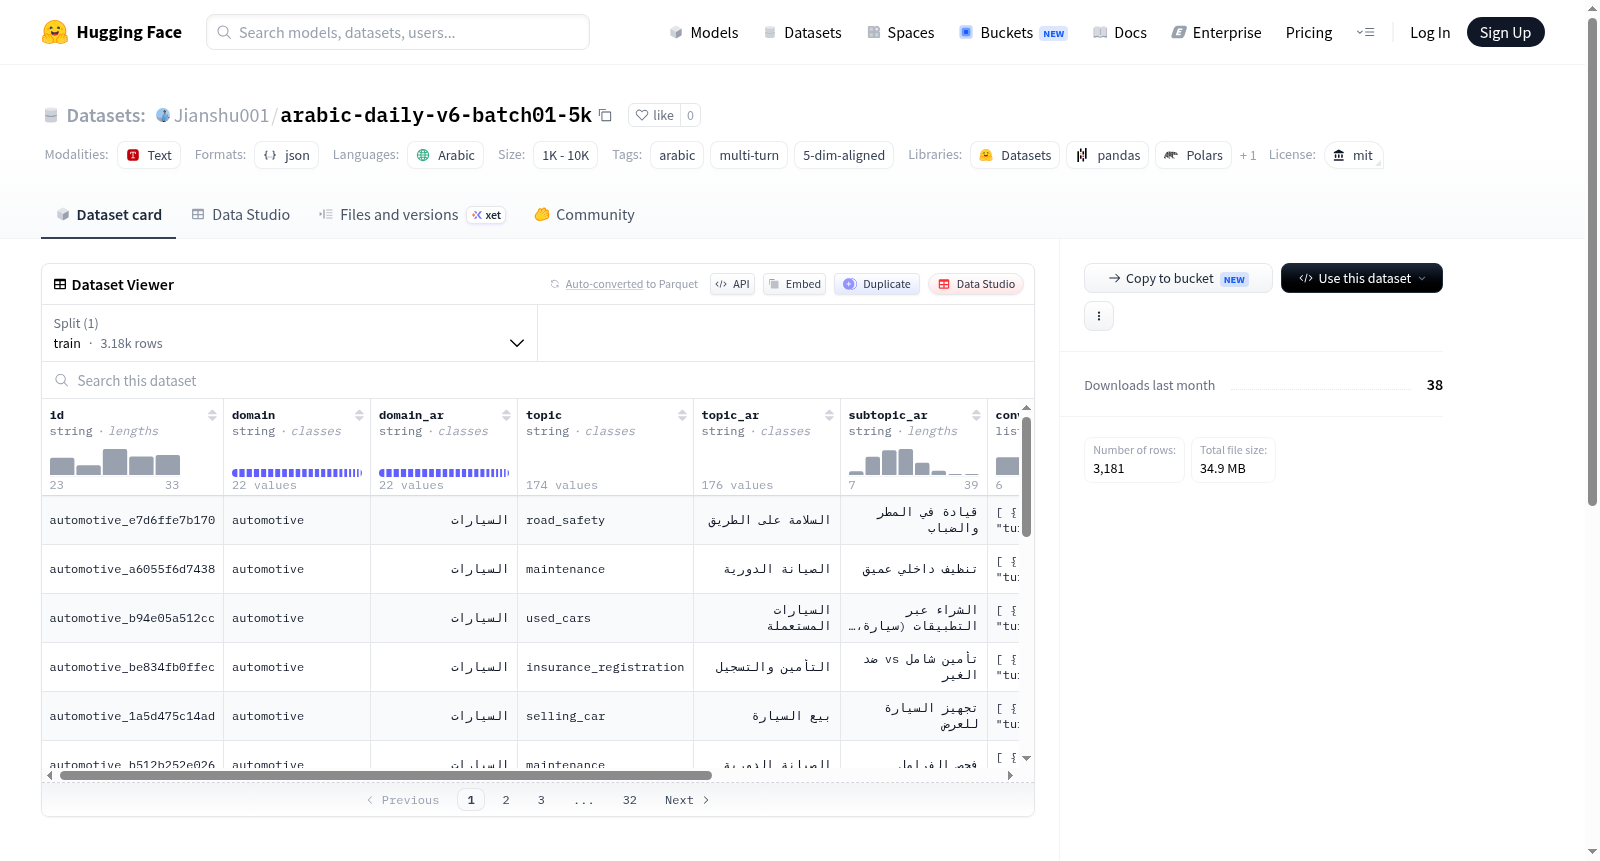This screenshot has width=1600, height=861.
Task: Click the Hugging Face logo icon
Action: (x=55, y=32)
